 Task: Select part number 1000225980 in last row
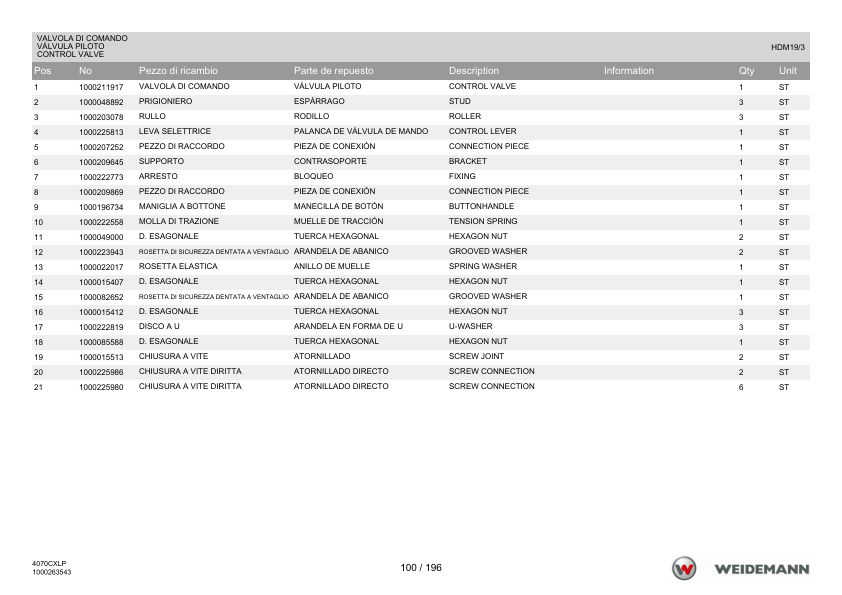(101, 387)
